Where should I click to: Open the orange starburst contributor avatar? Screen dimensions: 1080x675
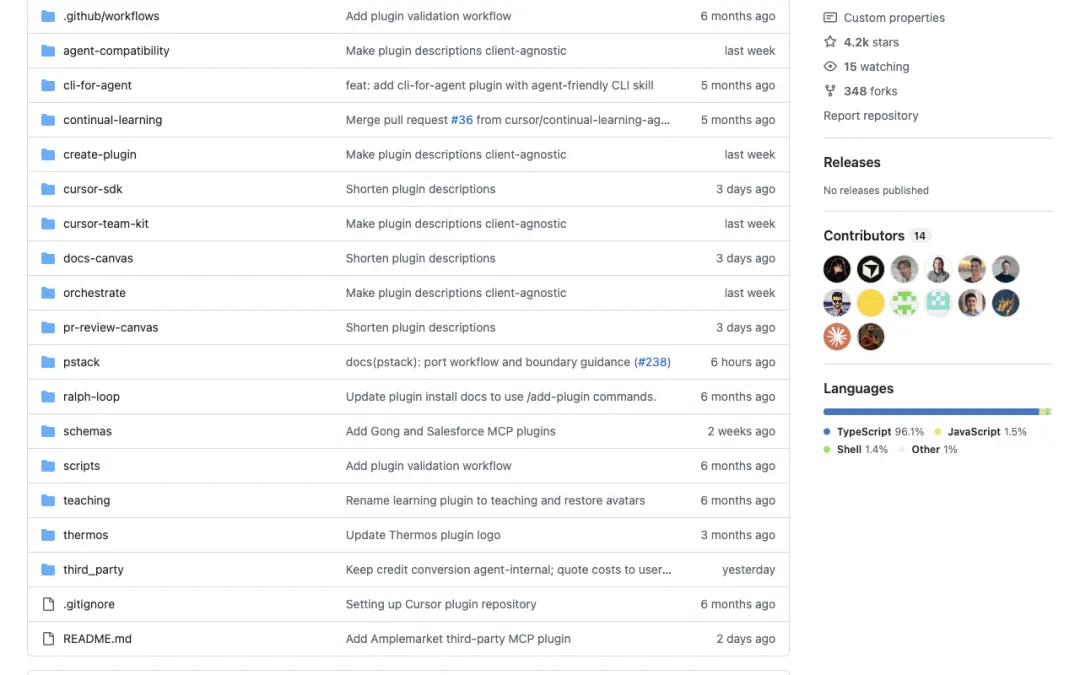coord(837,337)
